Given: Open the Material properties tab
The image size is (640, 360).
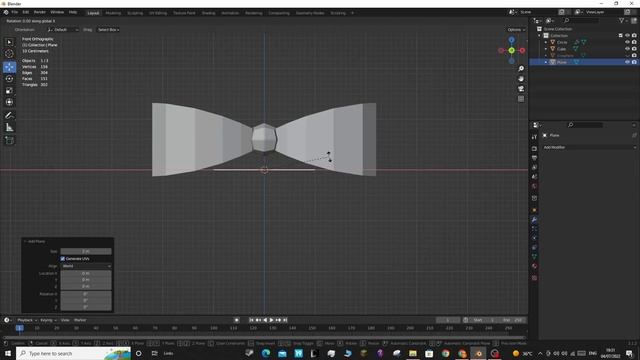Looking at the screenshot, I should click(x=534, y=266).
